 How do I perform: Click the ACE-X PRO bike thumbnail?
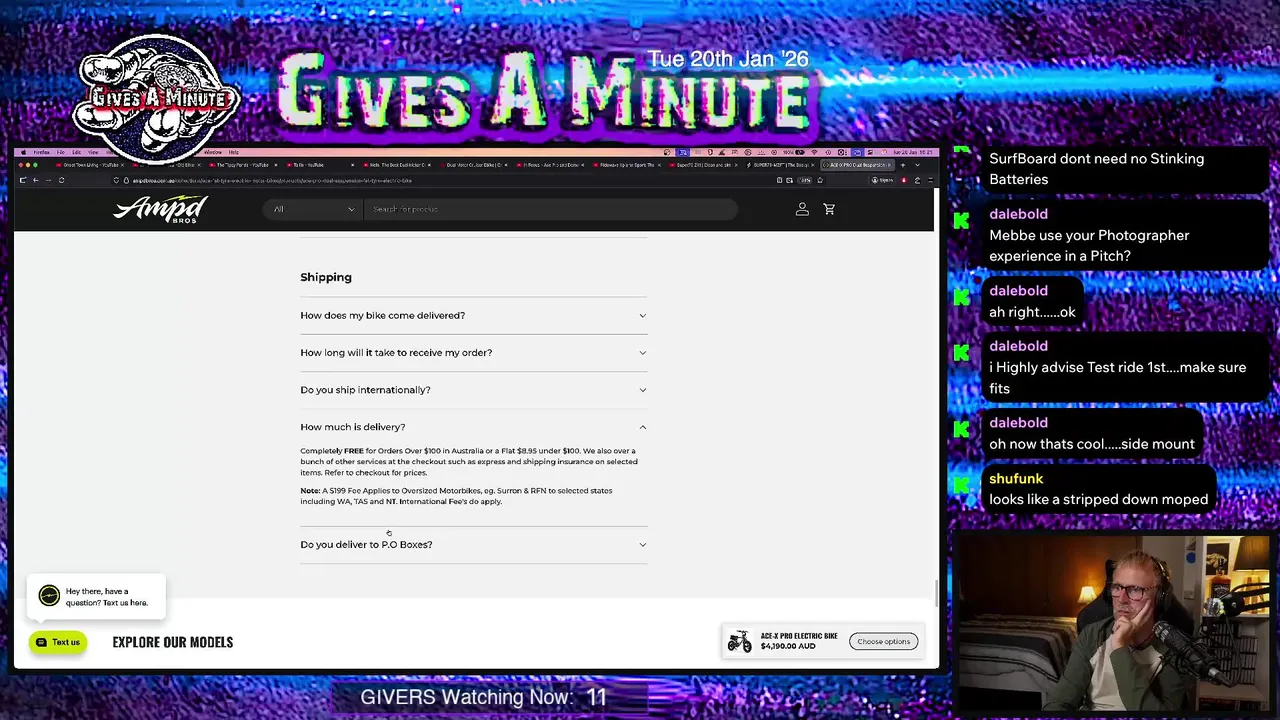740,641
